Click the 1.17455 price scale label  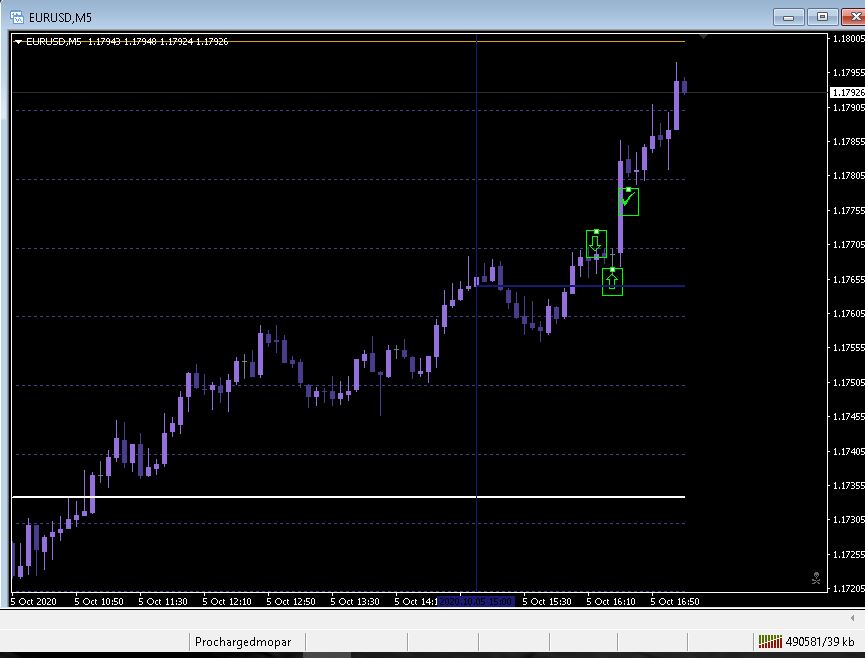click(x=848, y=416)
